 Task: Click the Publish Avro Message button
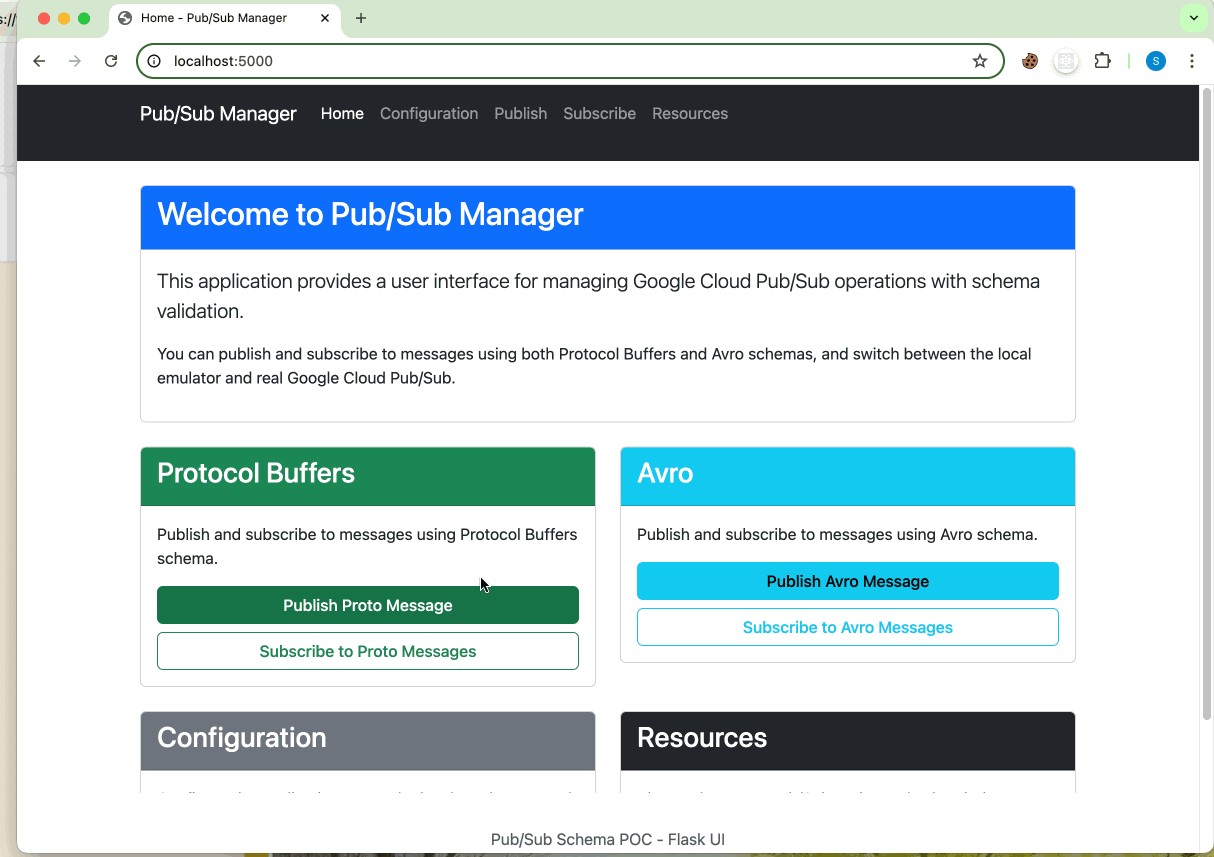pos(848,581)
